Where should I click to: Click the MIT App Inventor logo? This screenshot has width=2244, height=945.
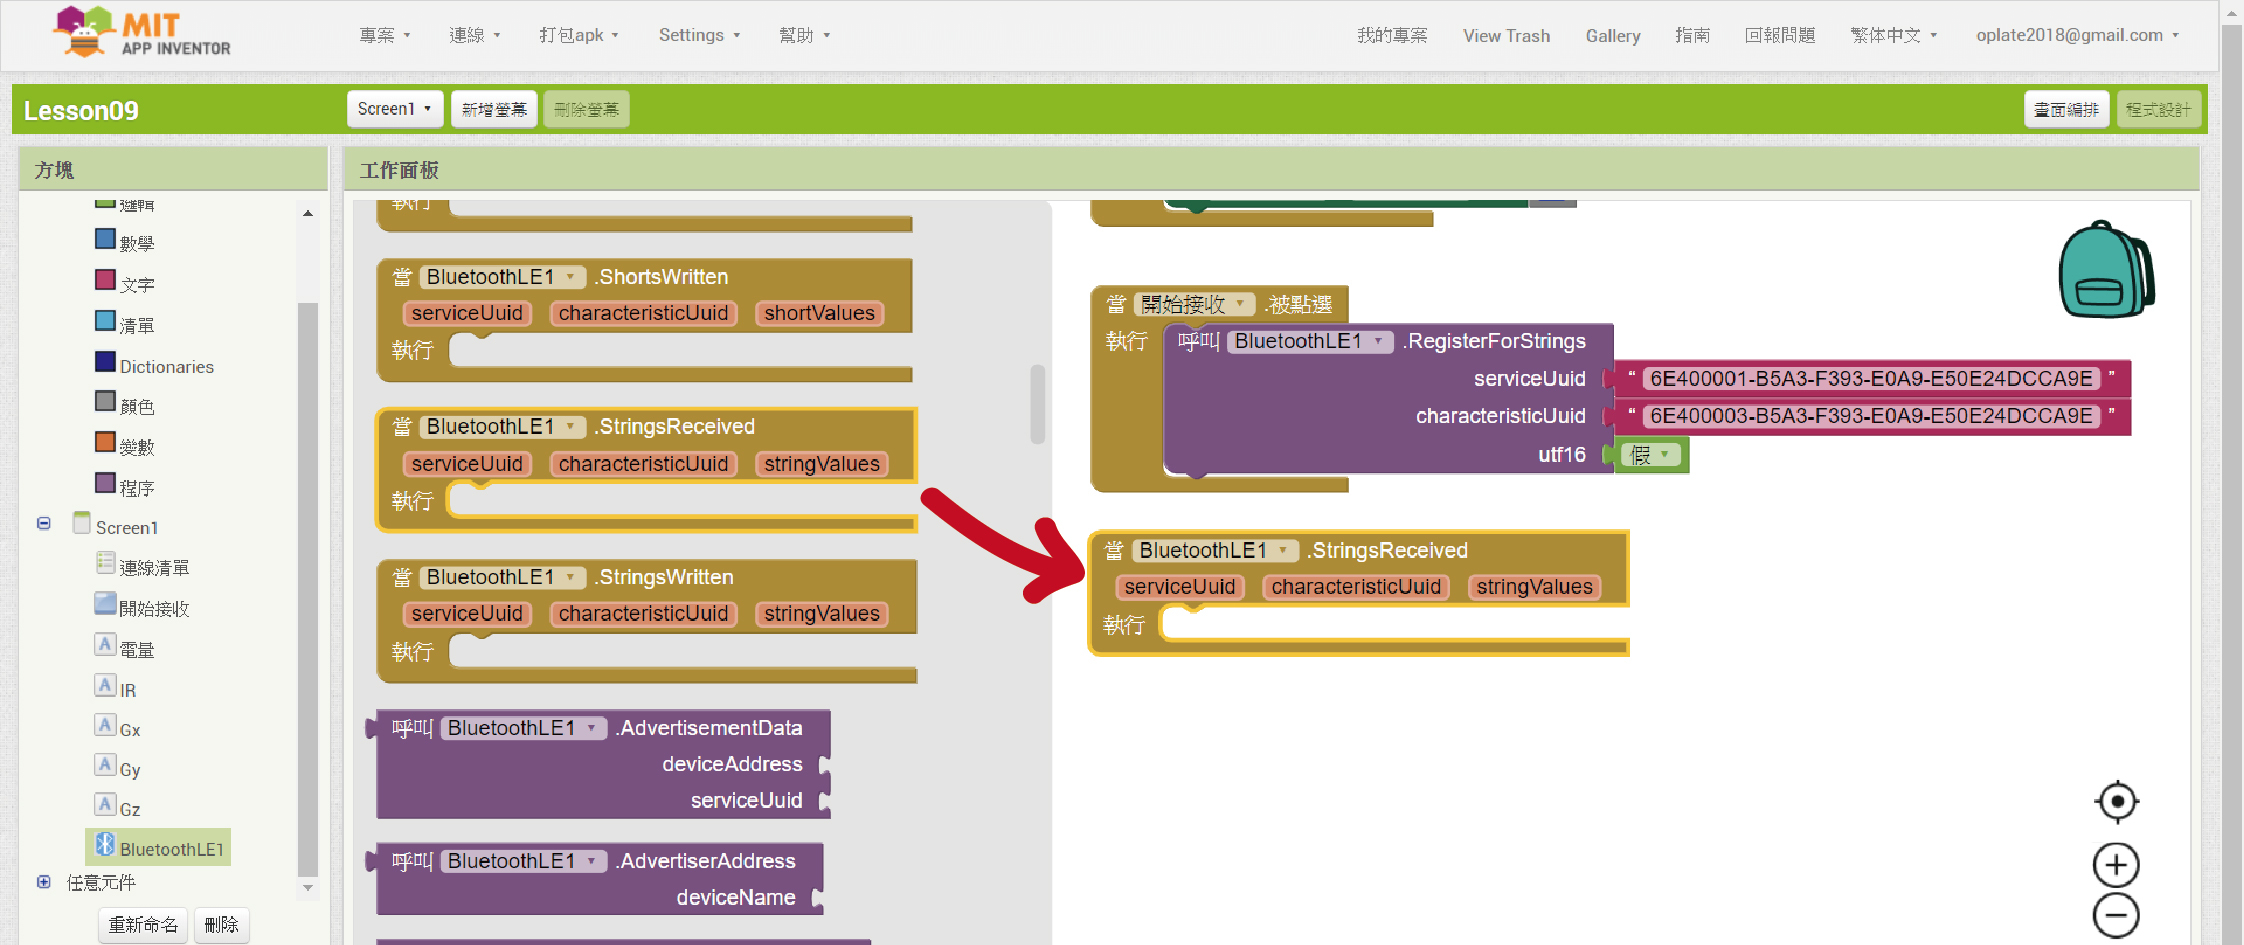142,34
